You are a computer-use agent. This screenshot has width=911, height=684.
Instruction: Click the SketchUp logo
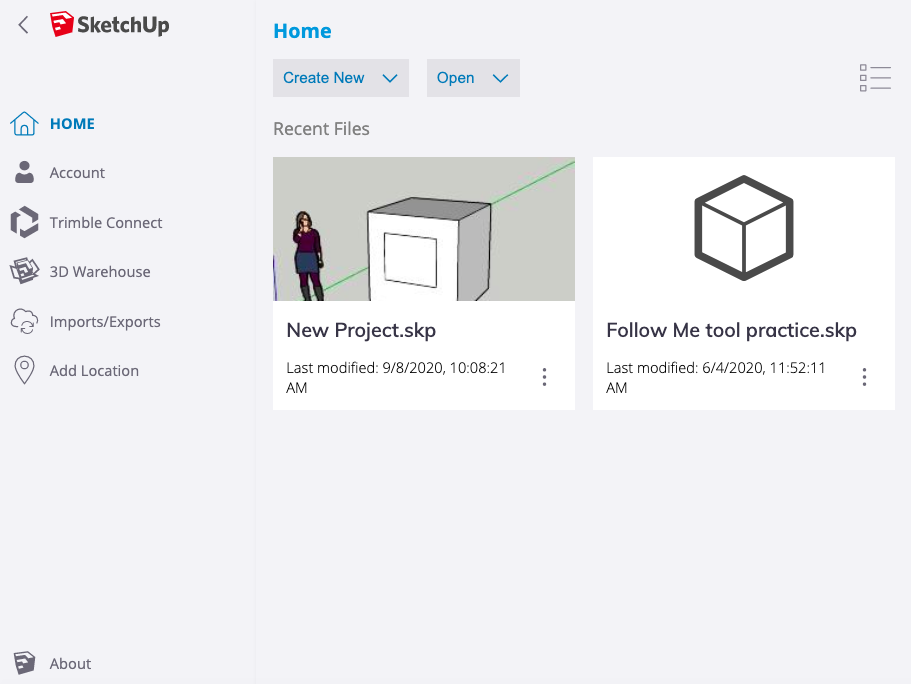coord(109,24)
